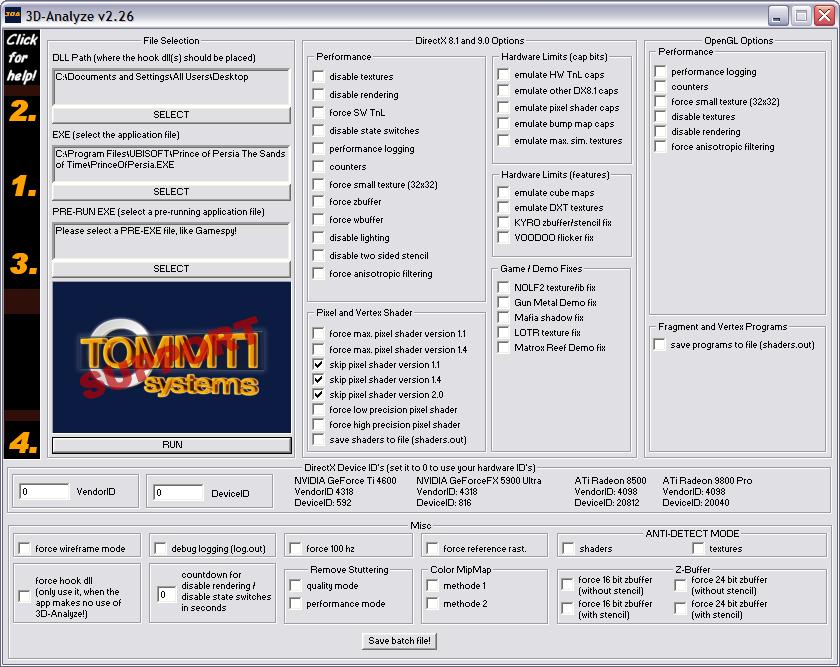This screenshot has width=840, height=667.
Task: Check 'emulate HW TnL caps'
Action: pyautogui.click(x=504, y=74)
